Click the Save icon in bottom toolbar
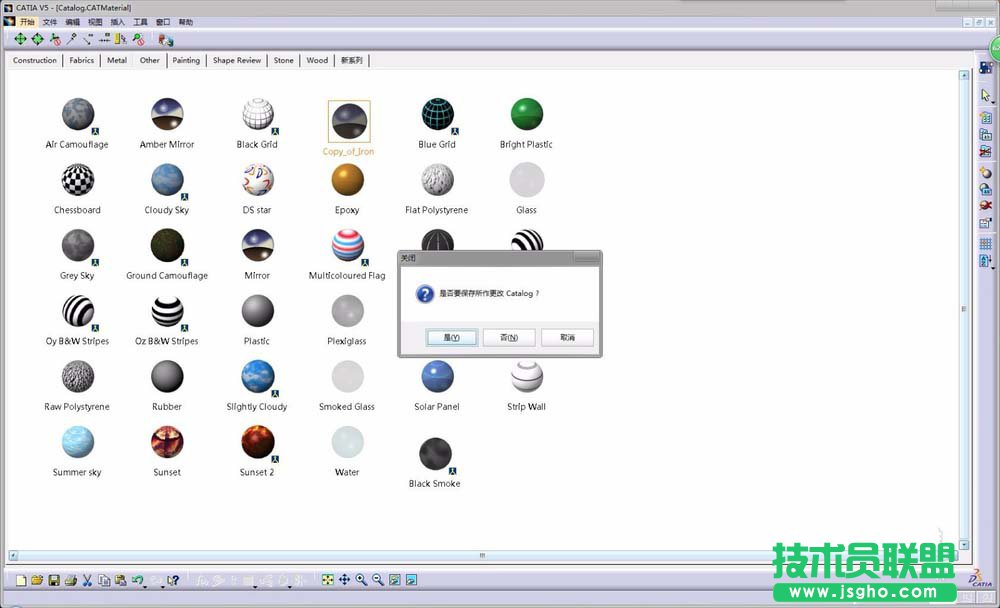This screenshot has width=1000, height=608. click(x=54, y=580)
